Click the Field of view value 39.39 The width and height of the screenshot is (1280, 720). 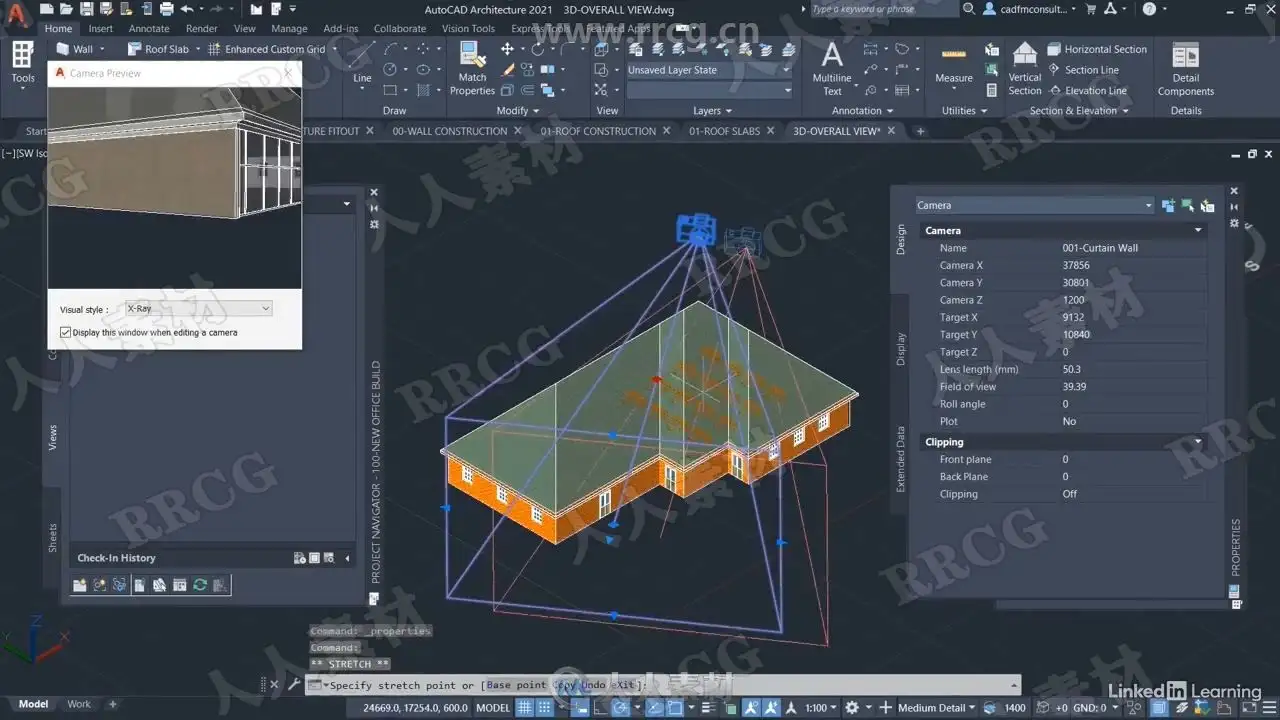tap(1074, 387)
